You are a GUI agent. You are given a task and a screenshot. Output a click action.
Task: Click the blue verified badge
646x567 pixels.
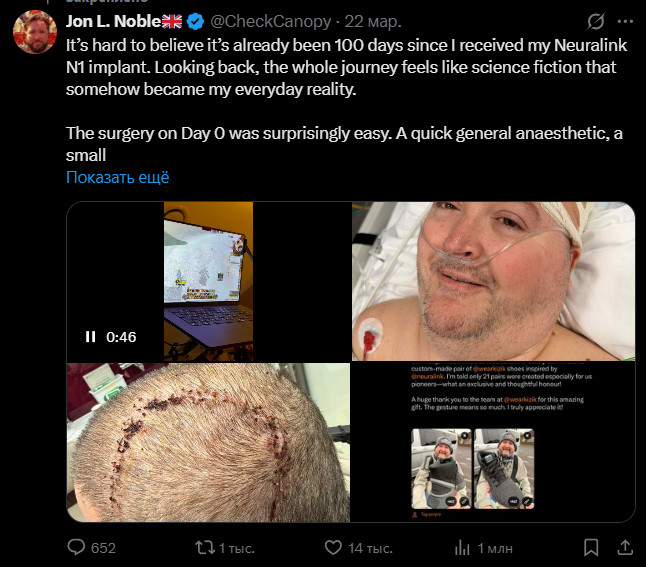coord(195,21)
